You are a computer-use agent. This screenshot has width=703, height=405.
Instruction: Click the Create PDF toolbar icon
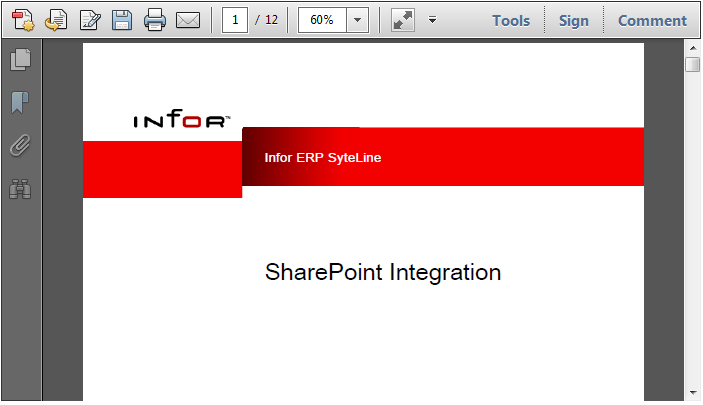coord(23,20)
